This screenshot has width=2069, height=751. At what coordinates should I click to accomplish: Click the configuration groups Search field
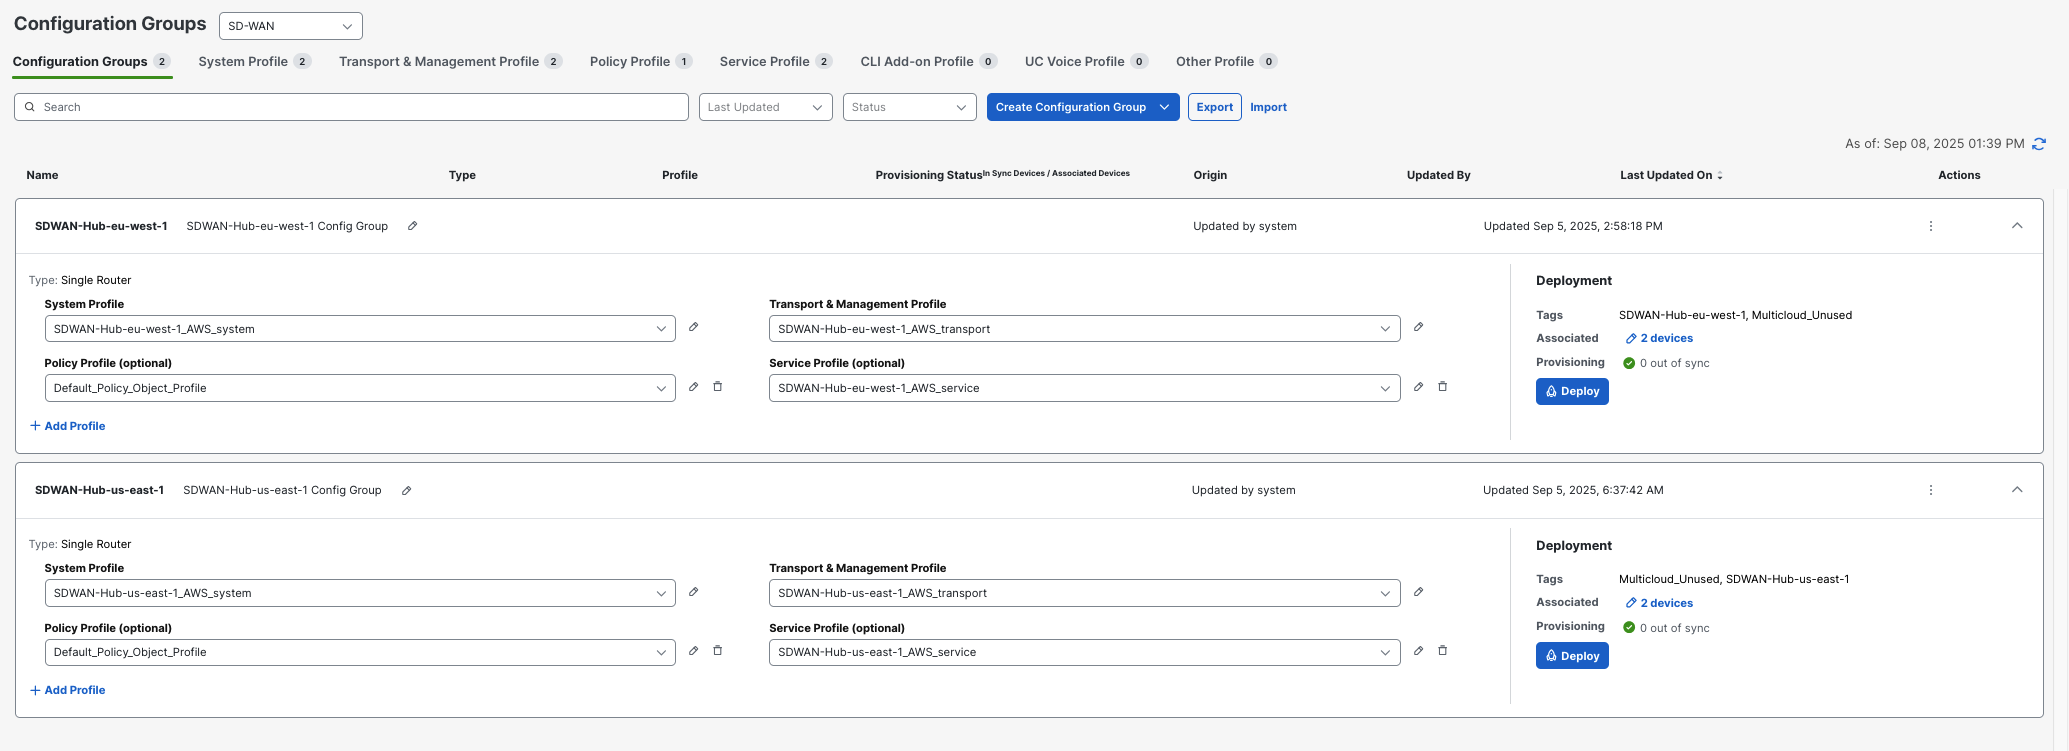(x=351, y=107)
